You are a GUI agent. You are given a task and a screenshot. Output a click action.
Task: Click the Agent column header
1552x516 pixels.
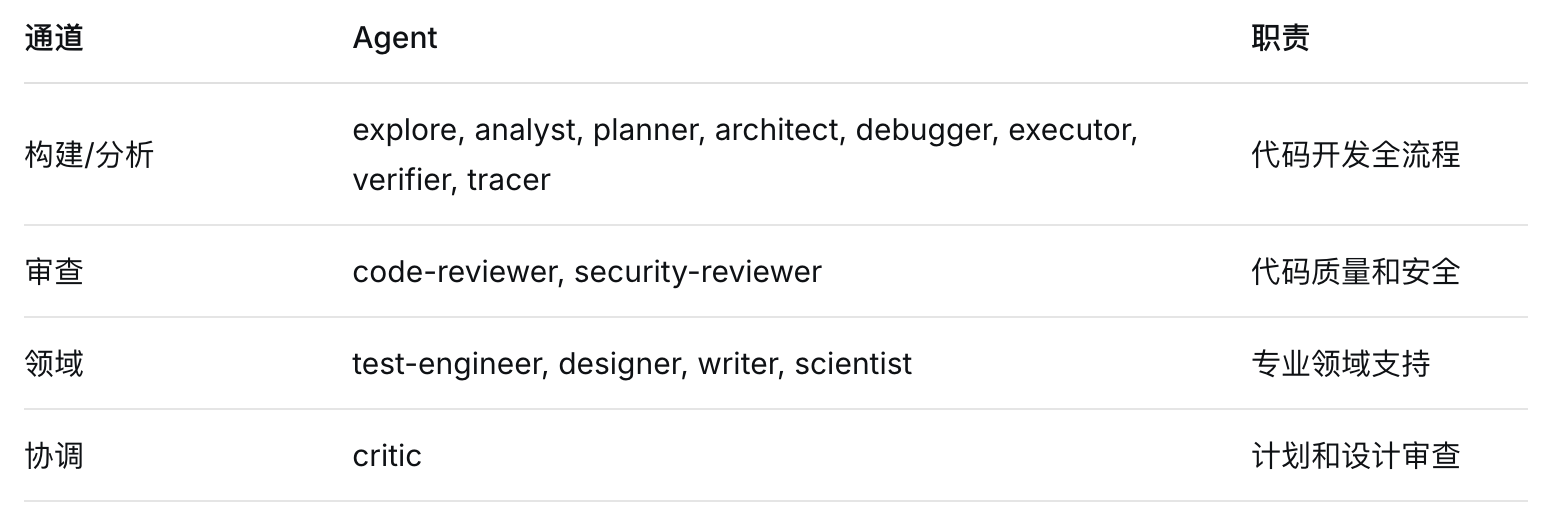click(395, 38)
